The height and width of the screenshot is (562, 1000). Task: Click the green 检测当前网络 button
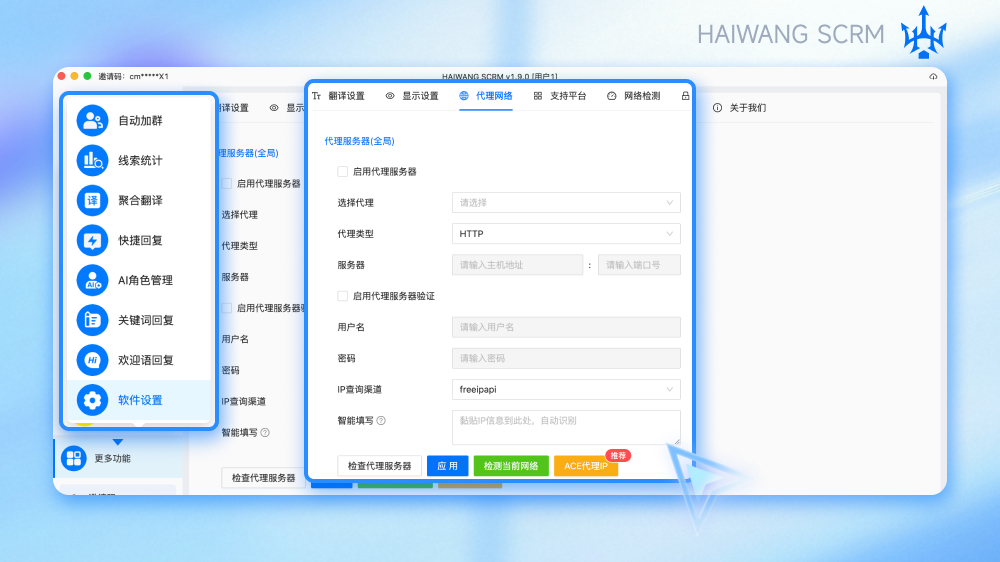coord(511,466)
